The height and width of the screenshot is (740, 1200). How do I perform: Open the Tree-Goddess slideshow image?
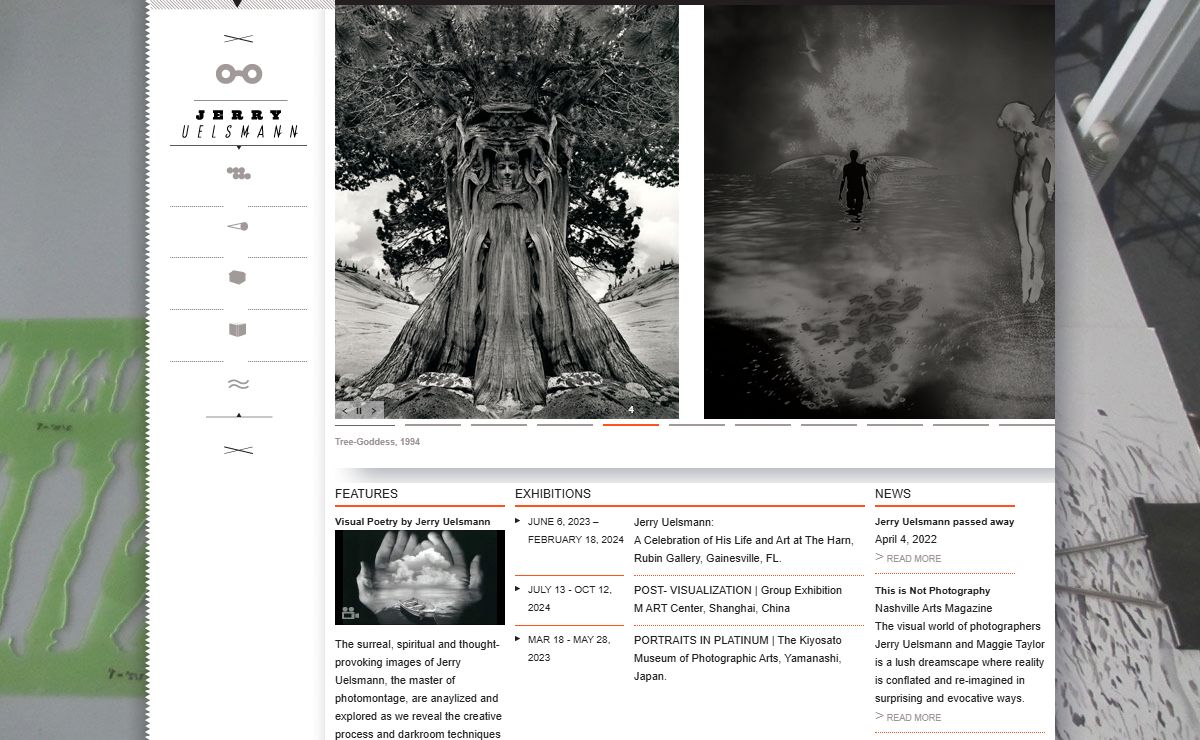click(x=507, y=212)
